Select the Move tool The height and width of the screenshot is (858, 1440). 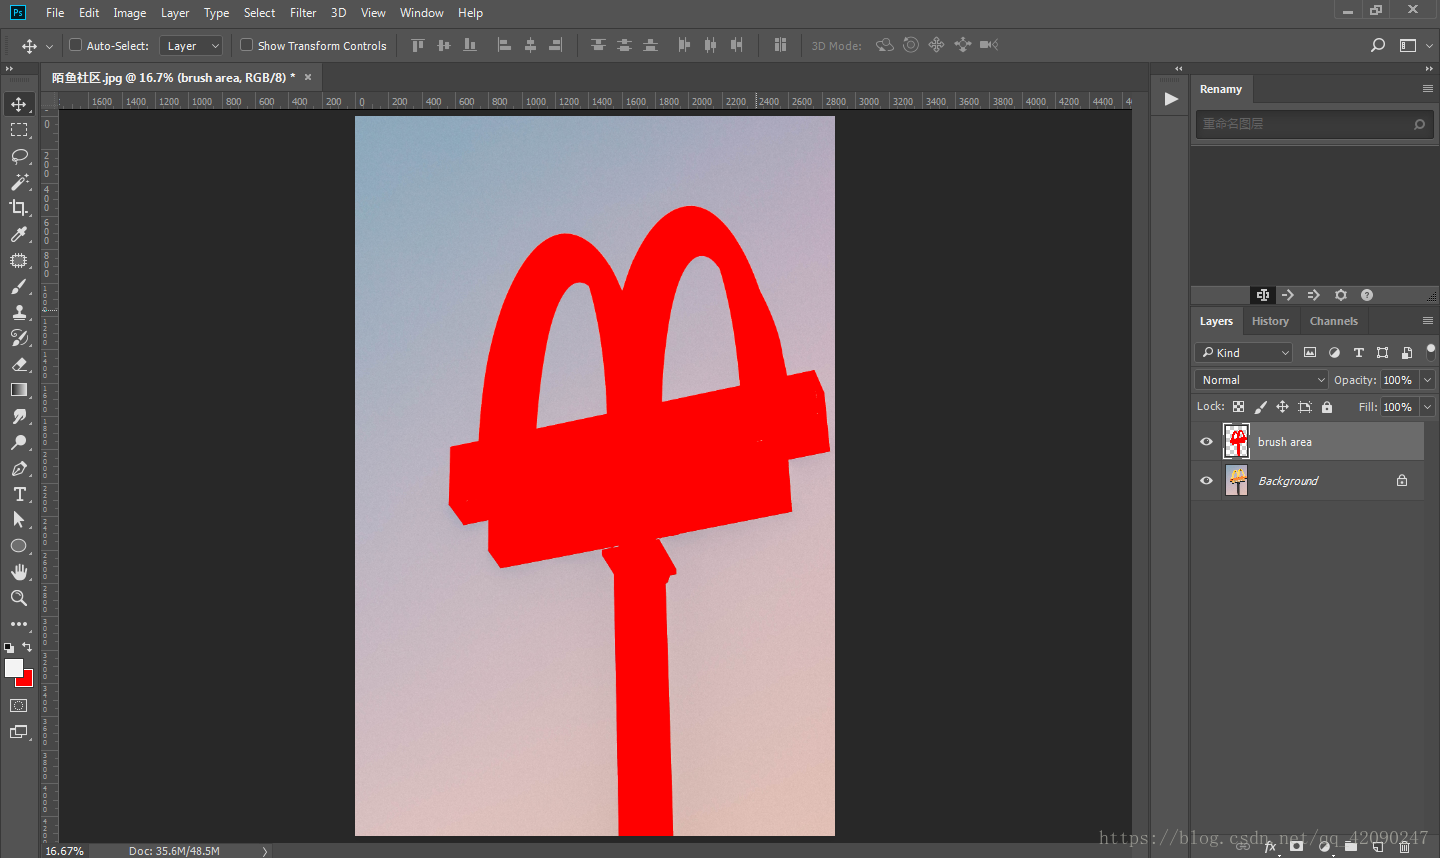point(19,104)
